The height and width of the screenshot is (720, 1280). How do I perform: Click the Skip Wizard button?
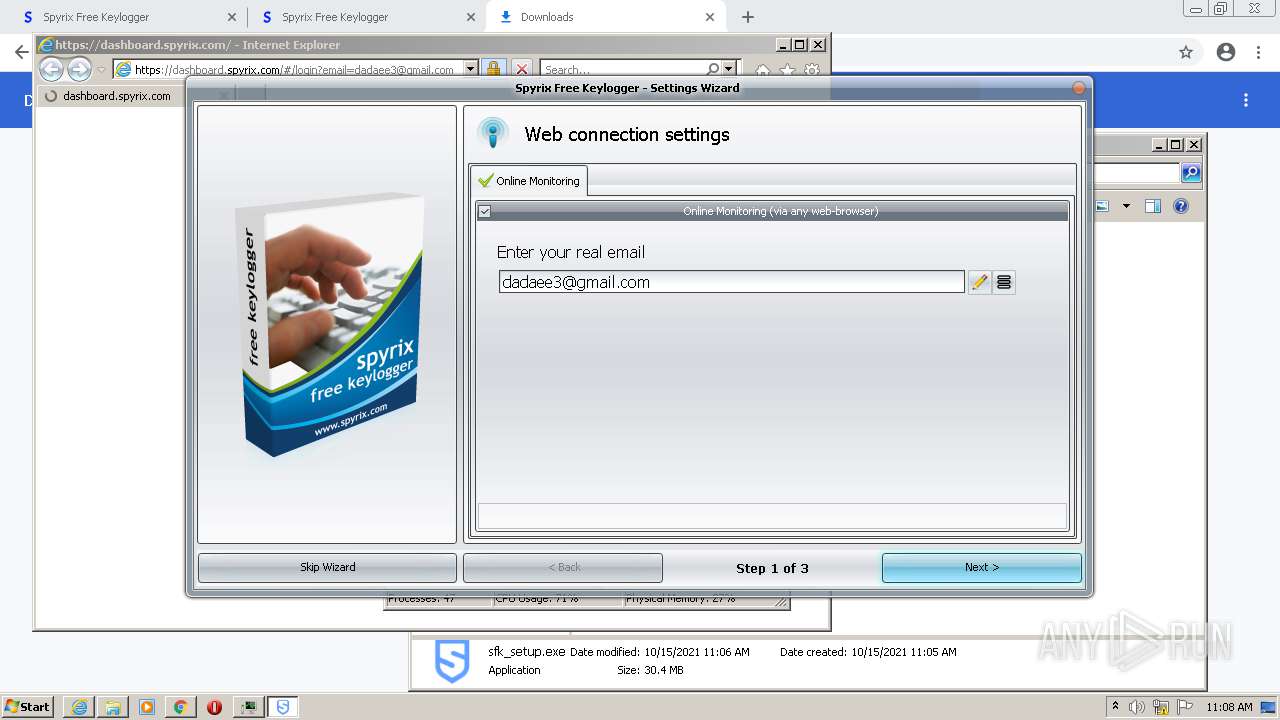tap(327, 567)
